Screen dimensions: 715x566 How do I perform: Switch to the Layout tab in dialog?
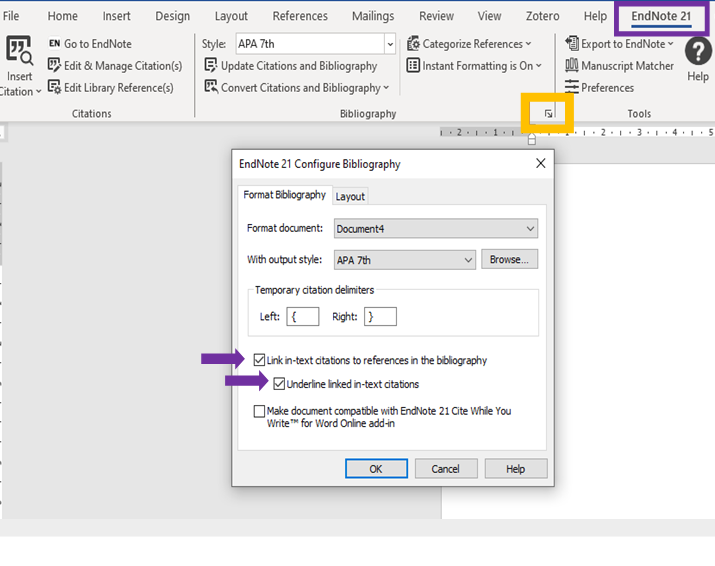point(350,196)
